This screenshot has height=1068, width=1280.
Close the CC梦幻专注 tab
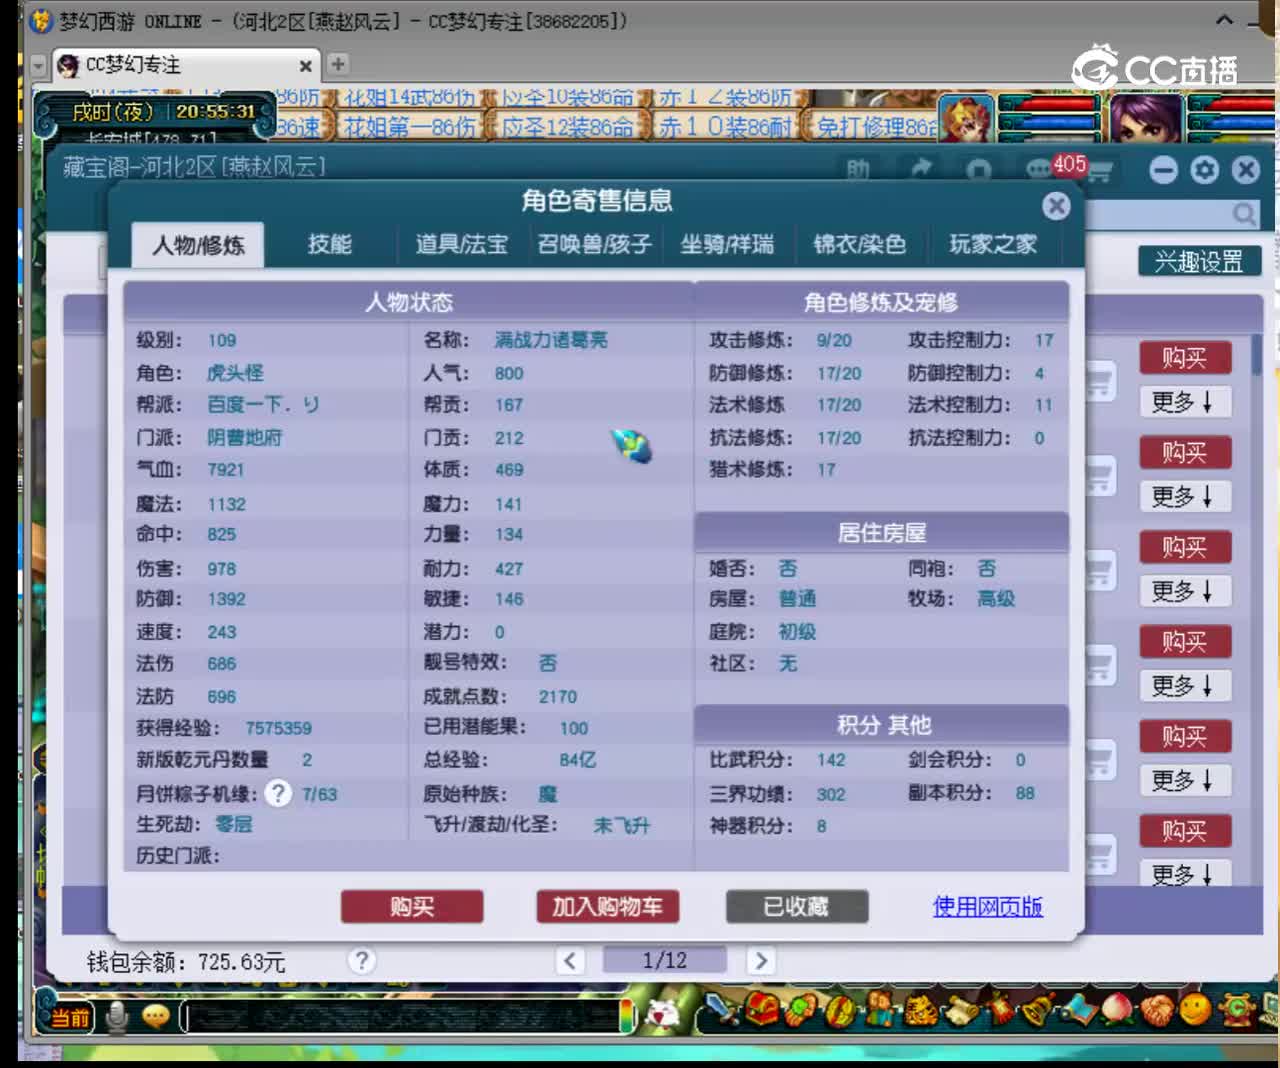[306, 66]
